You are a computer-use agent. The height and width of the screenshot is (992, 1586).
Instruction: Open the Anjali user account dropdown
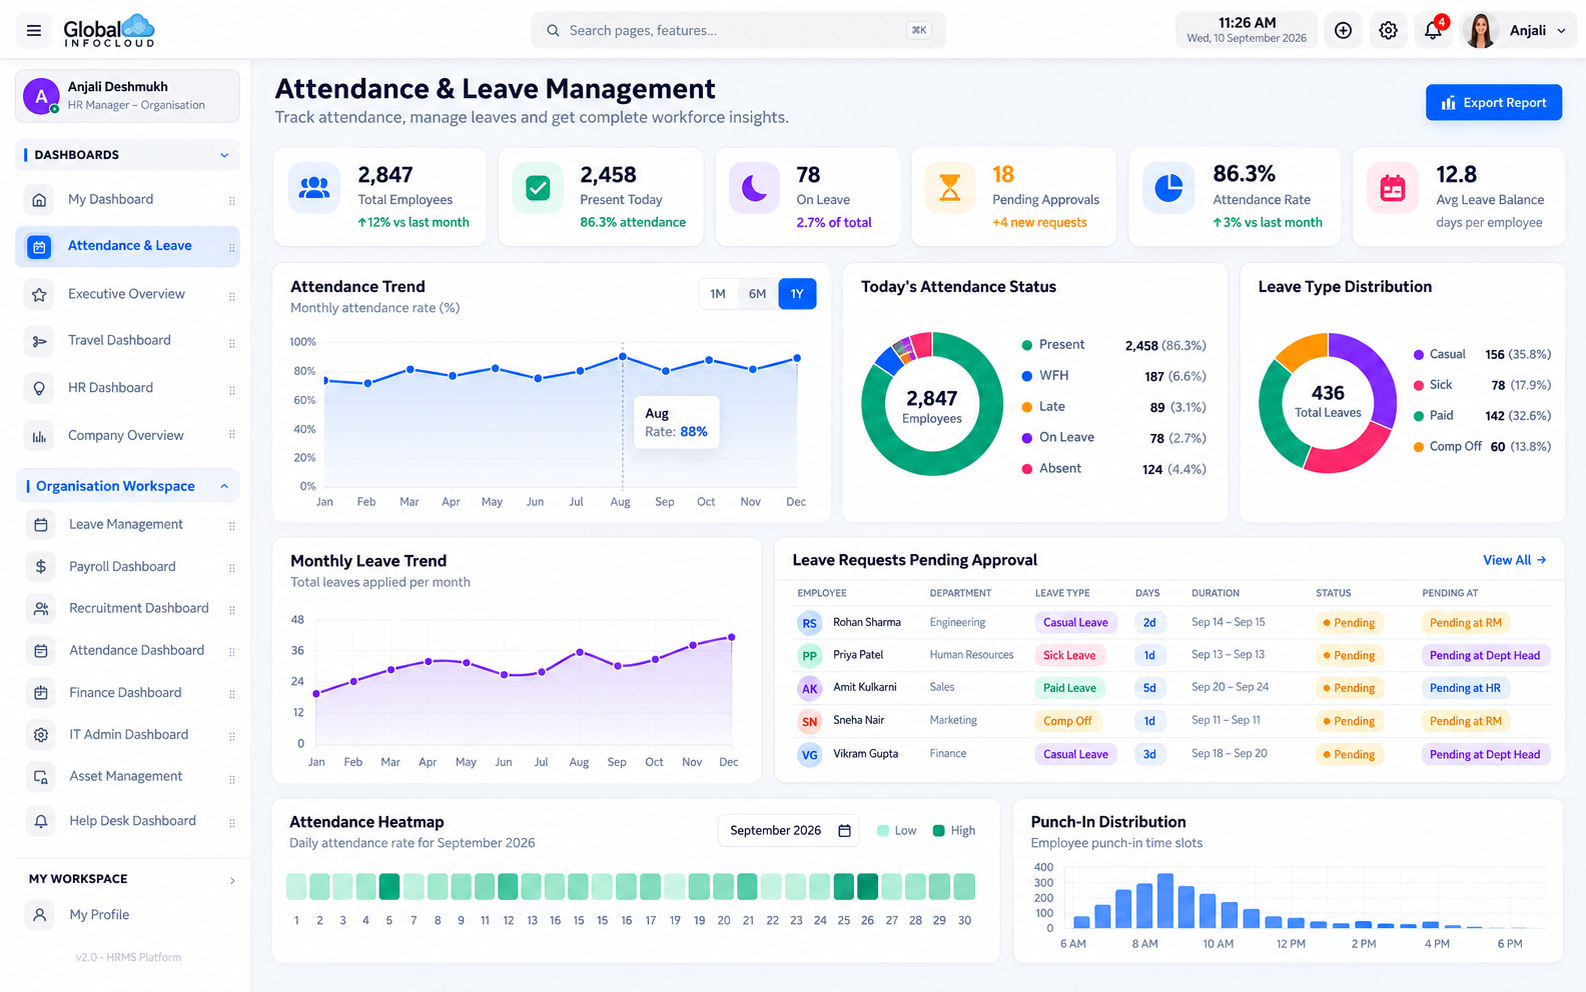click(1518, 31)
